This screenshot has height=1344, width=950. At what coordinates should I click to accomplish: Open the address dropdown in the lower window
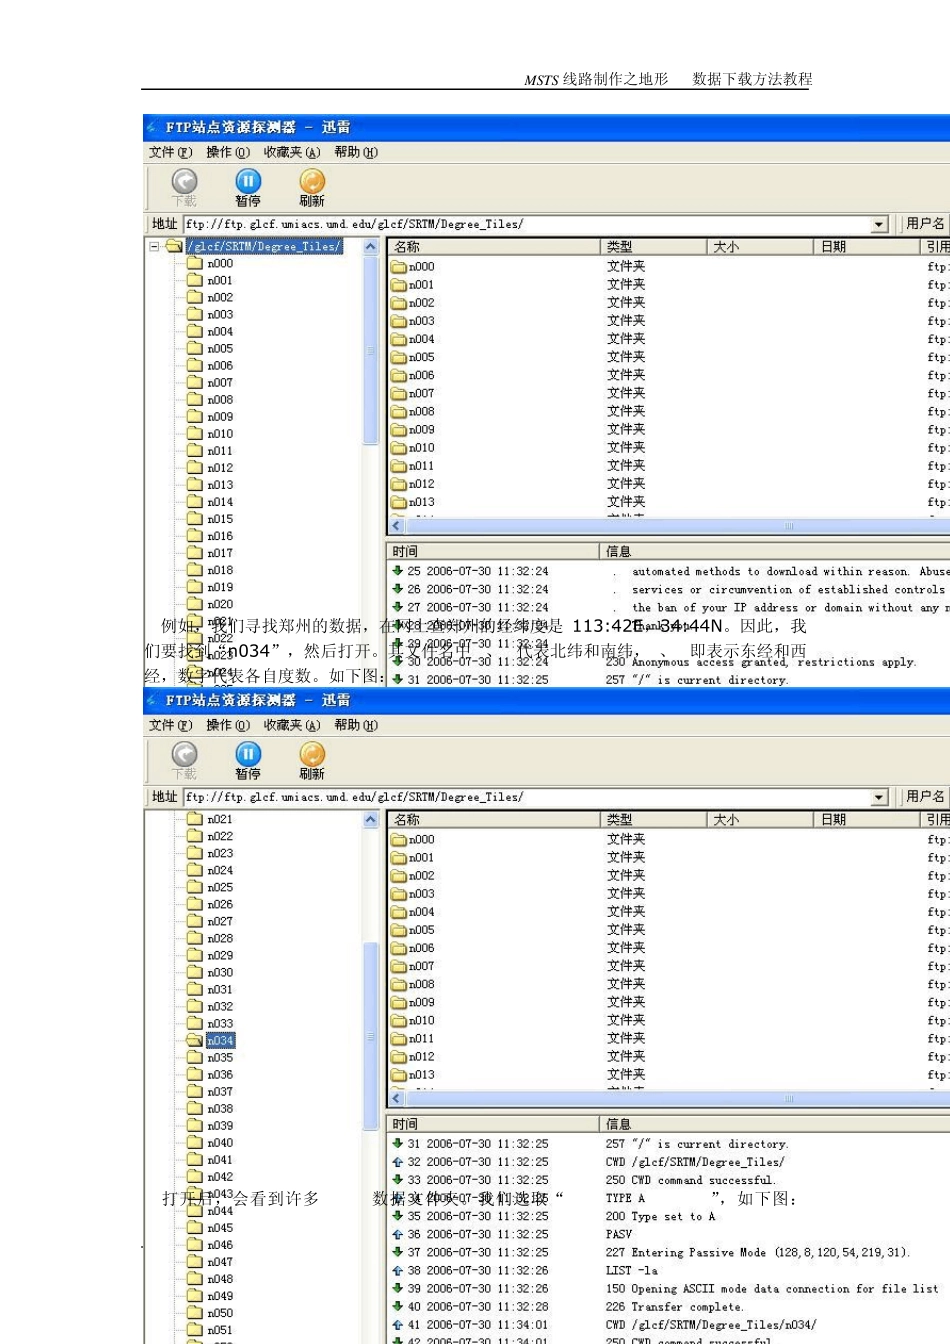pyautogui.click(x=879, y=798)
